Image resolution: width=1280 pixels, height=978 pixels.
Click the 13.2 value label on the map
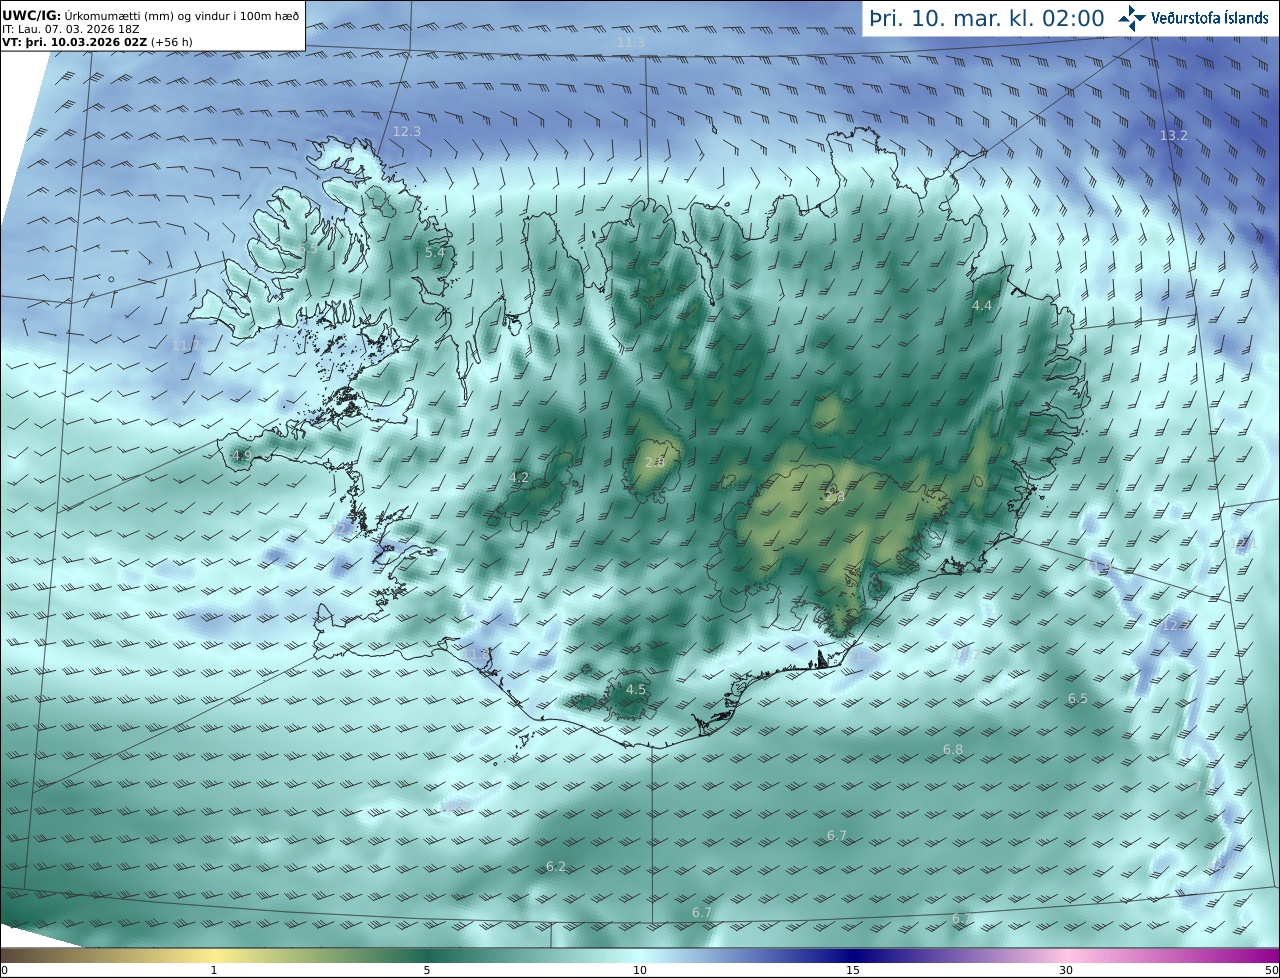click(x=1174, y=135)
